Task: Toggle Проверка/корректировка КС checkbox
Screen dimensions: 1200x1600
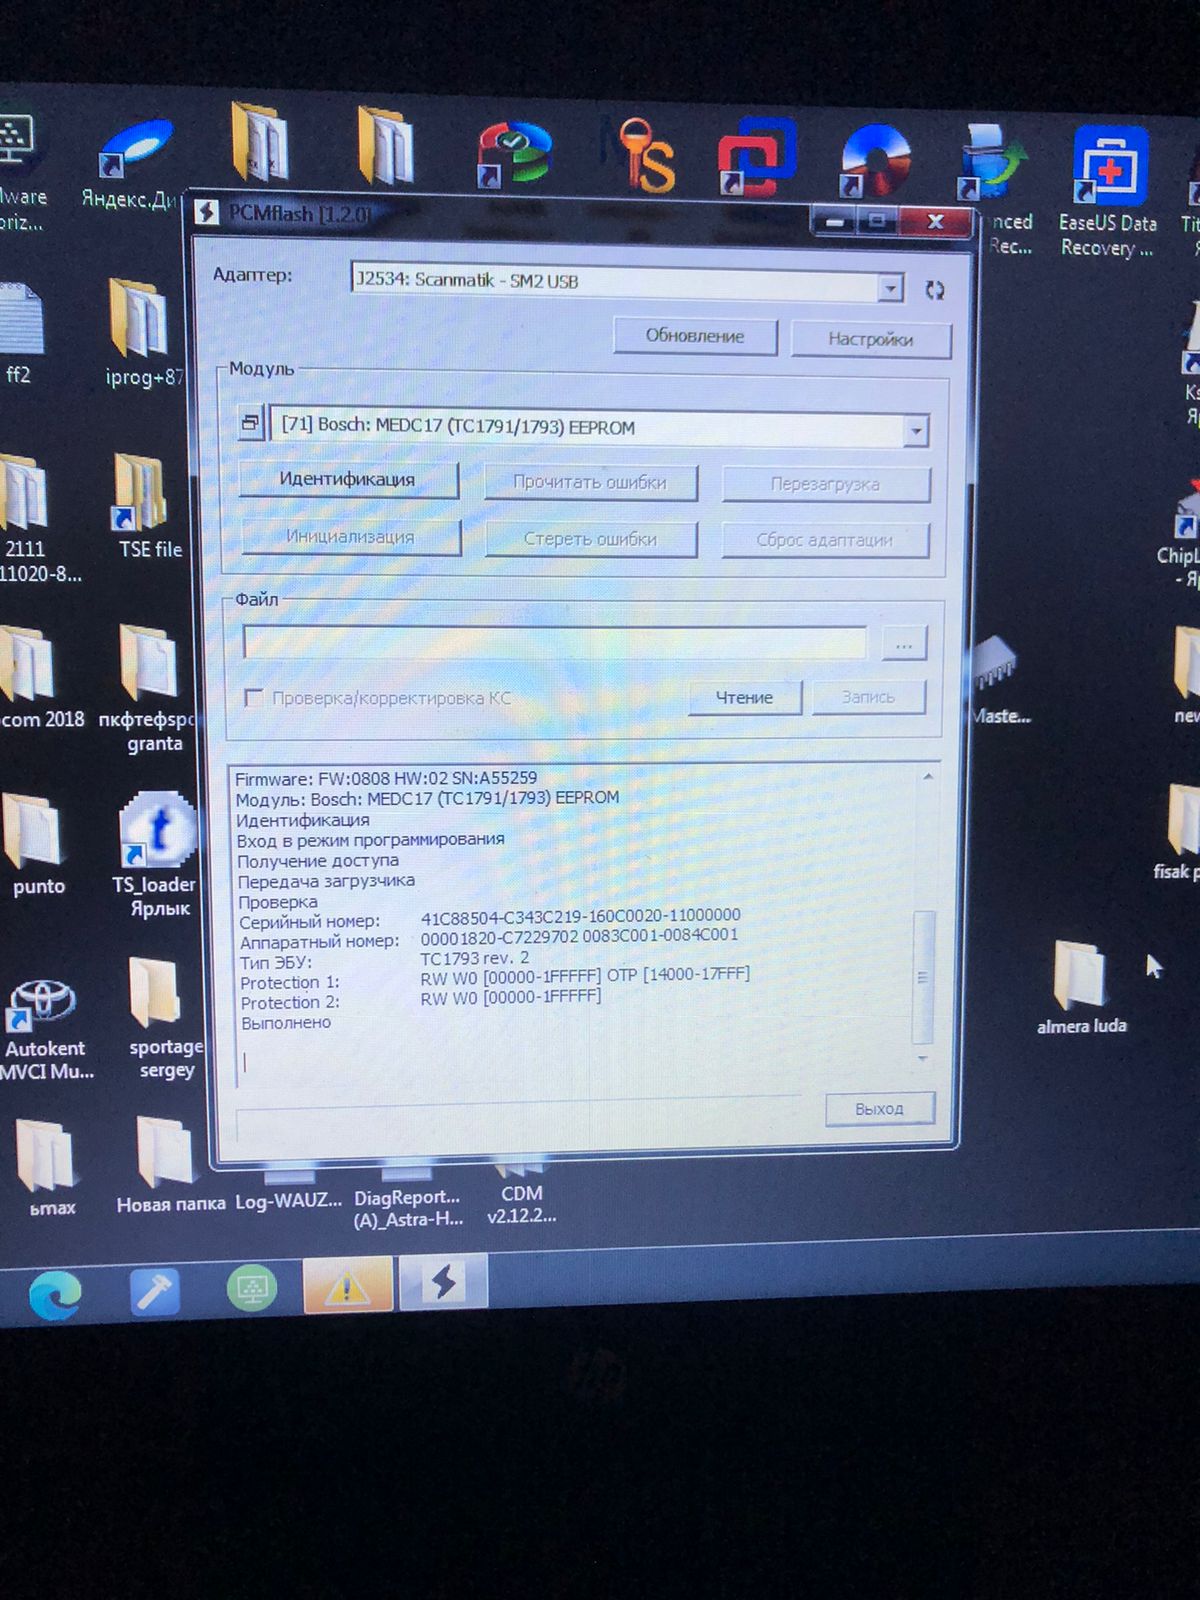Action: pyautogui.click(x=254, y=698)
